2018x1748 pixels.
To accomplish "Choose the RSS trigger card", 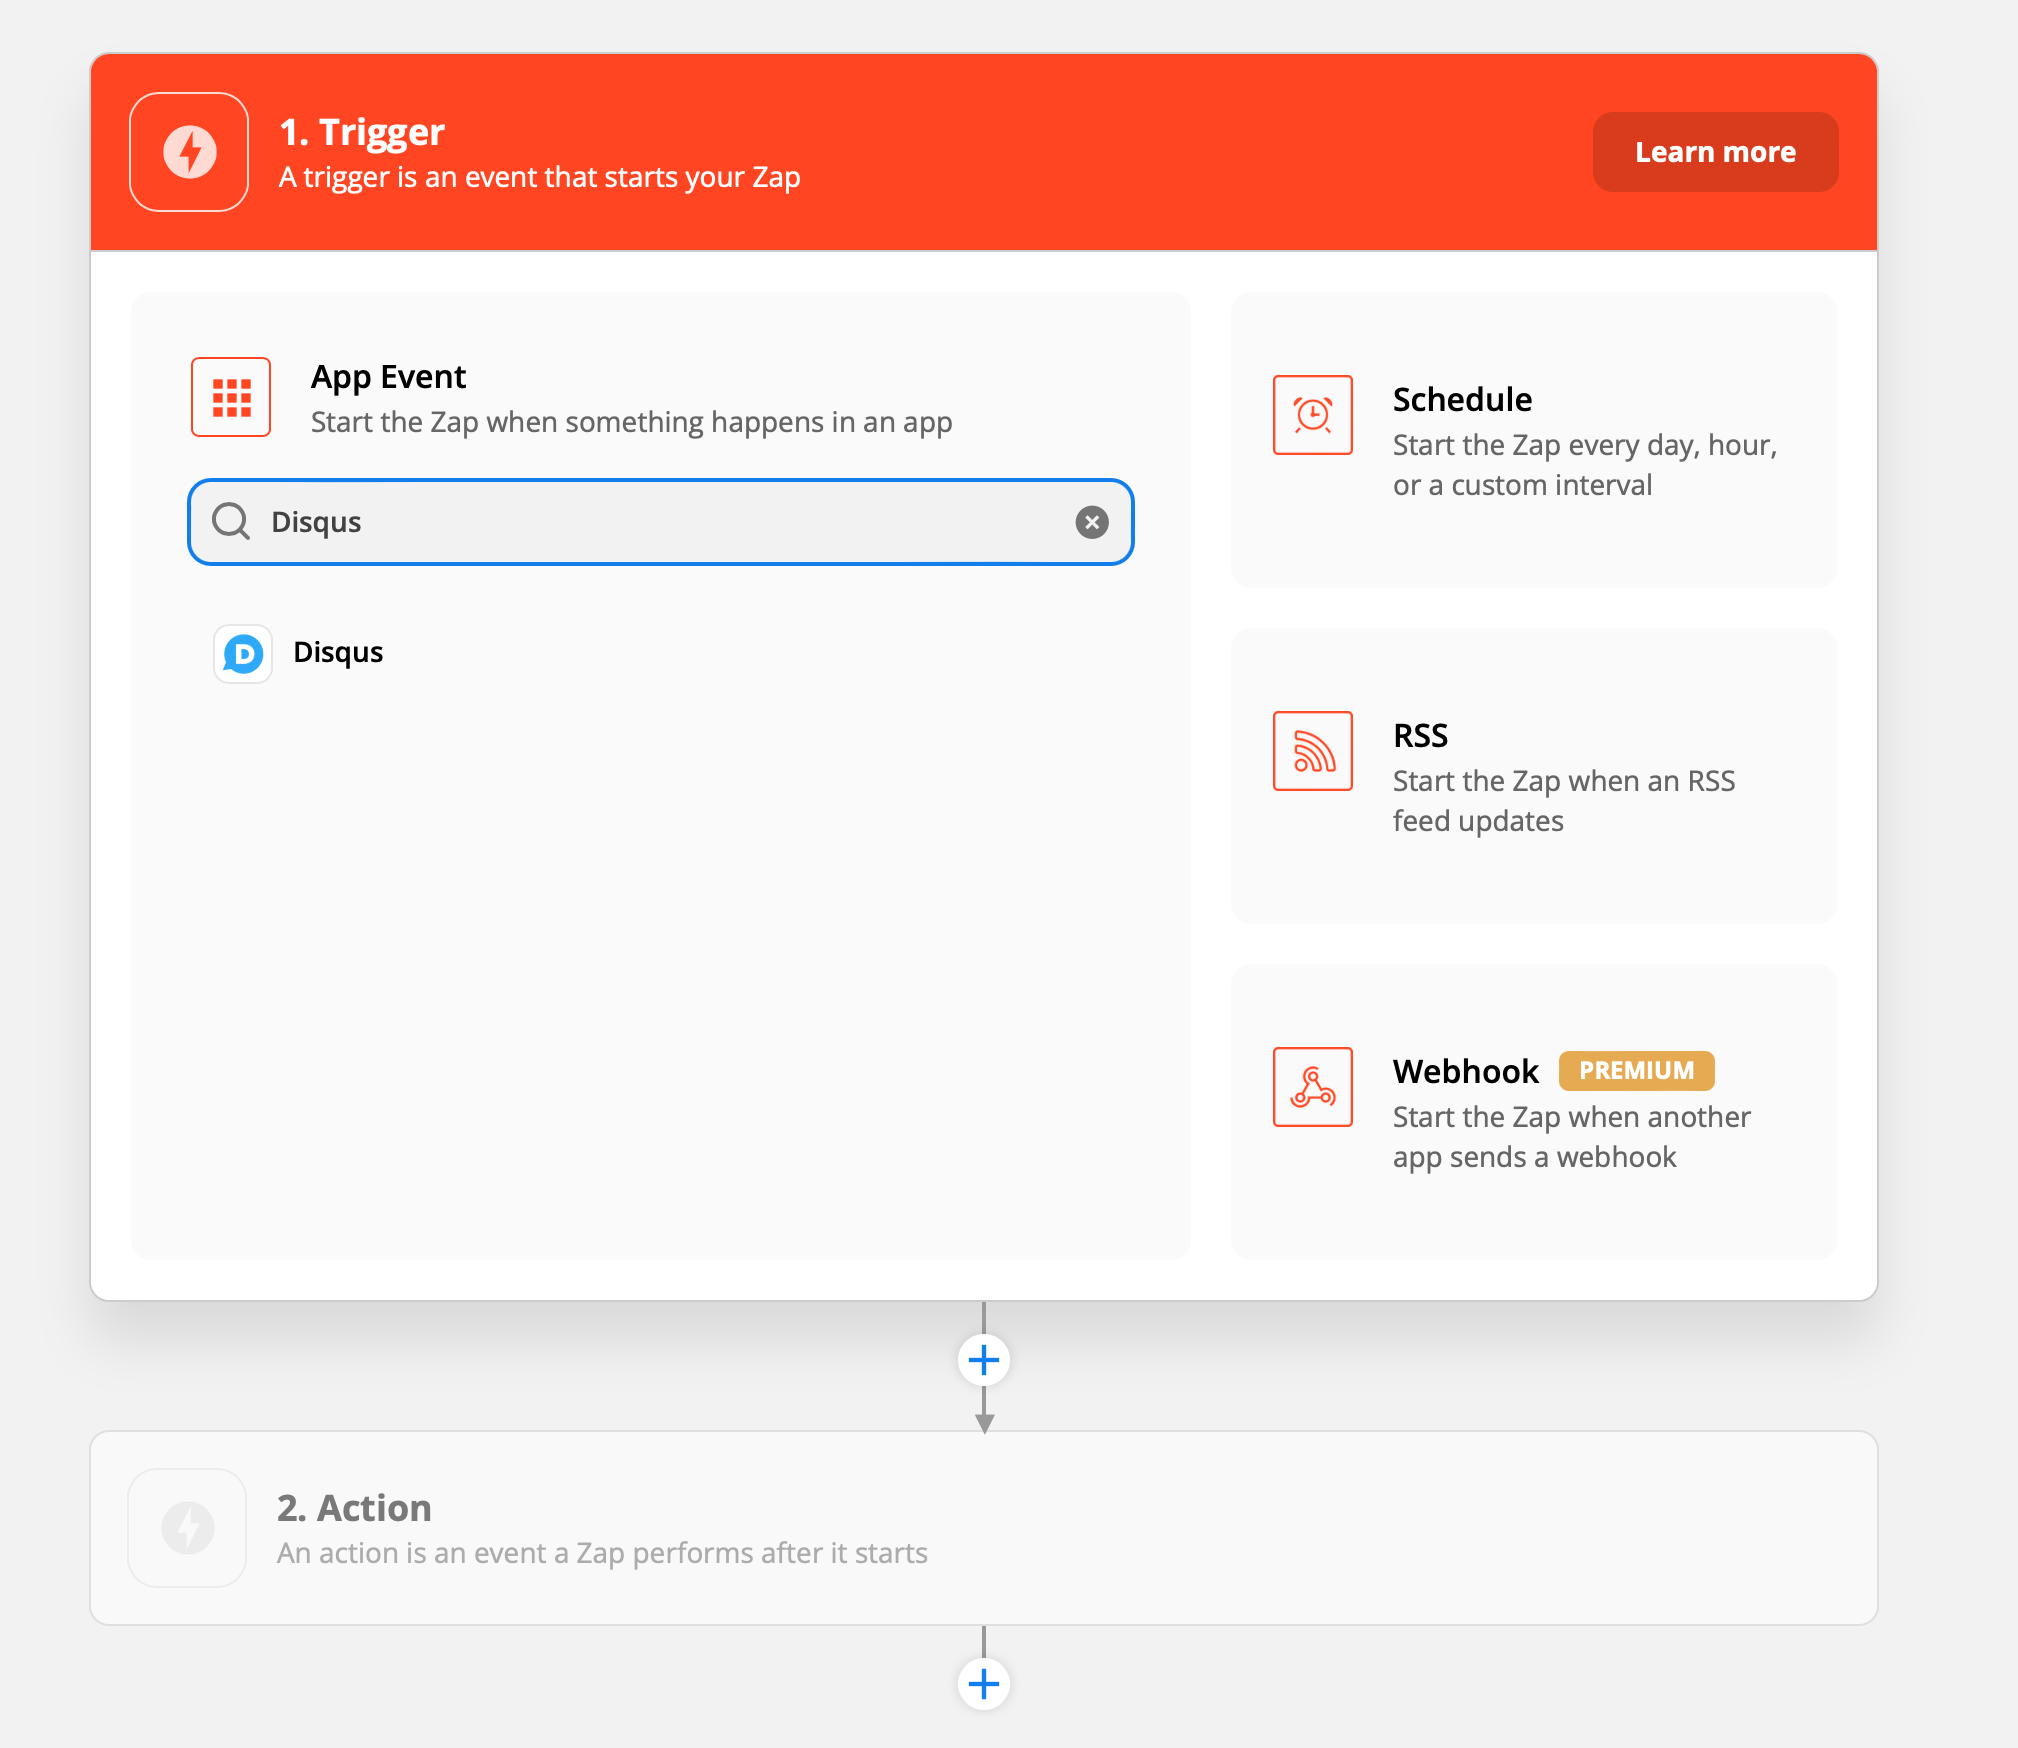I will (x=1533, y=776).
